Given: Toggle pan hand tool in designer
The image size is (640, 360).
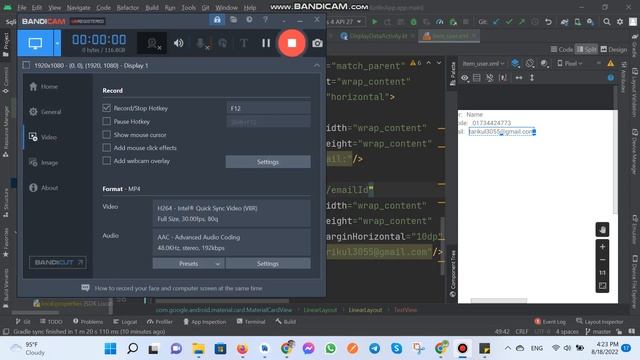Looking at the screenshot, I should coord(602,229).
